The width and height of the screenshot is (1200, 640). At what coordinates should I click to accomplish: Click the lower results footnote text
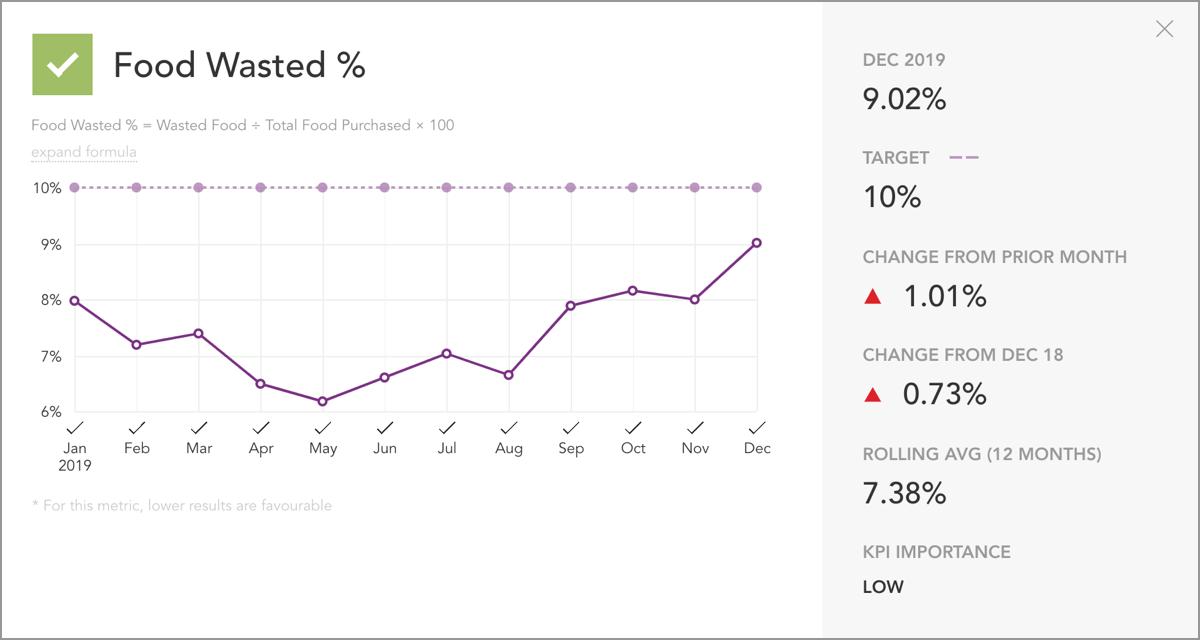pyautogui.click(x=180, y=505)
